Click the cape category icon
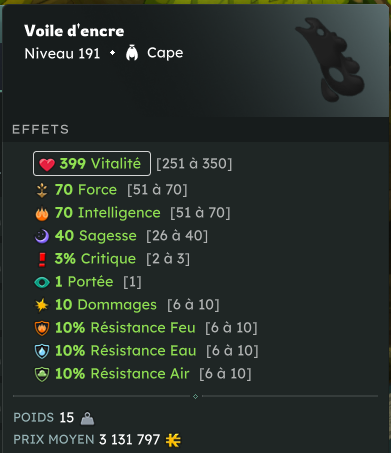Screen dimensions: 391x453 click(132, 53)
